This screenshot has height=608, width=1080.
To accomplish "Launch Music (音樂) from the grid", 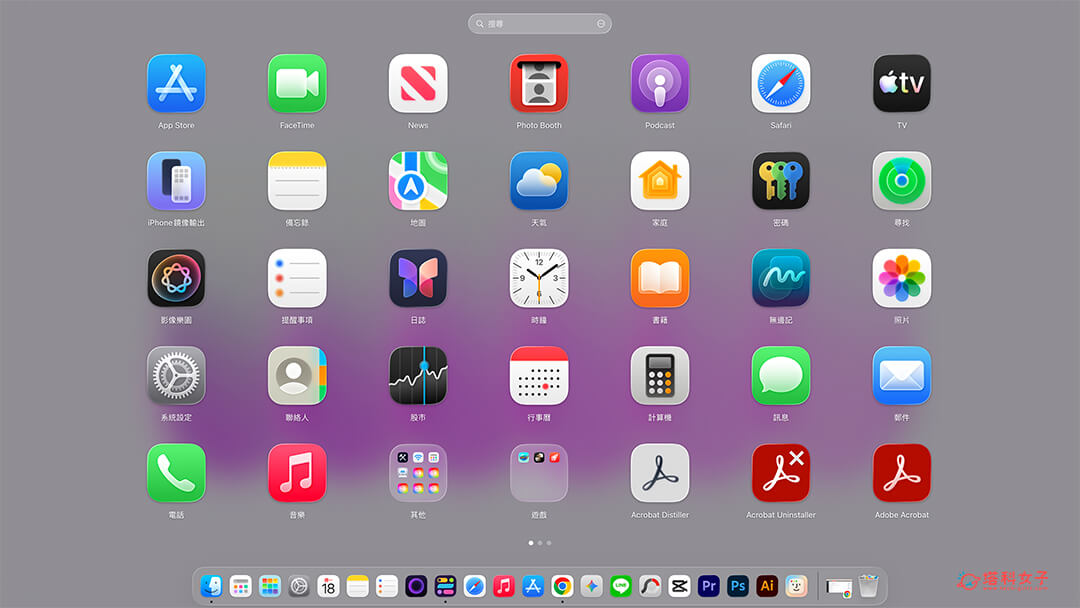I will coord(297,473).
